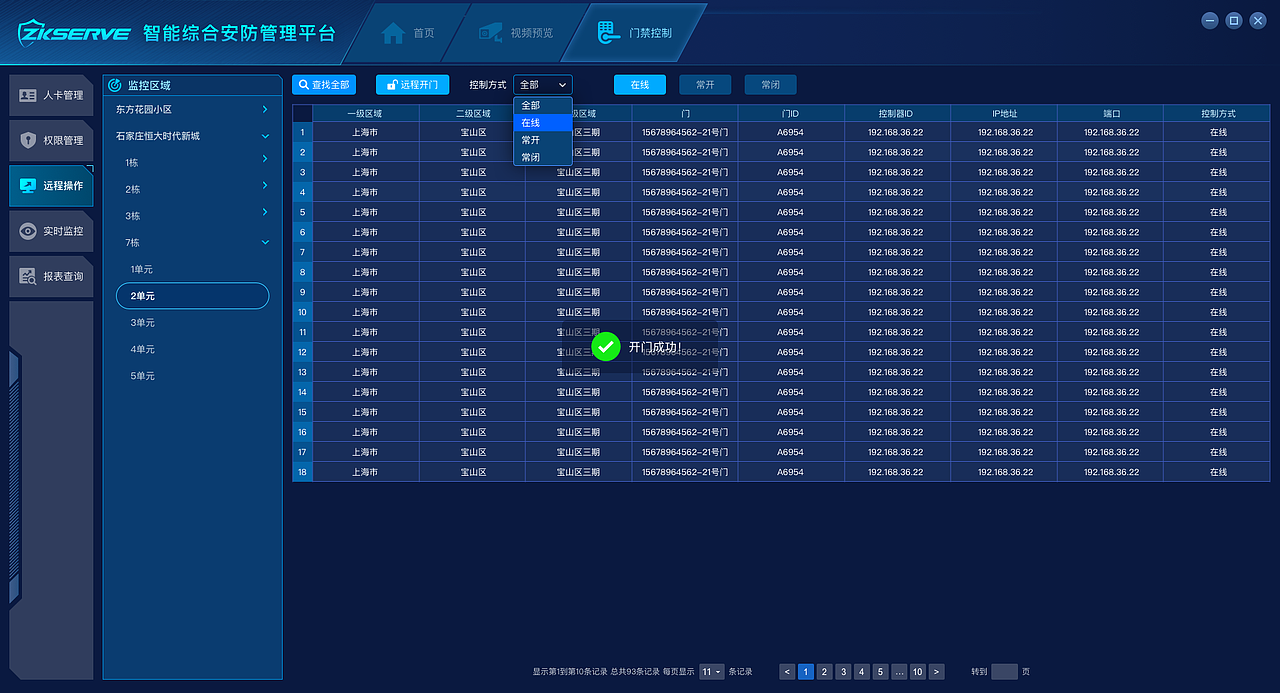This screenshot has height=693, width=1280.
Task: Collapse the 7栋 building node
Action: (265, 242)
